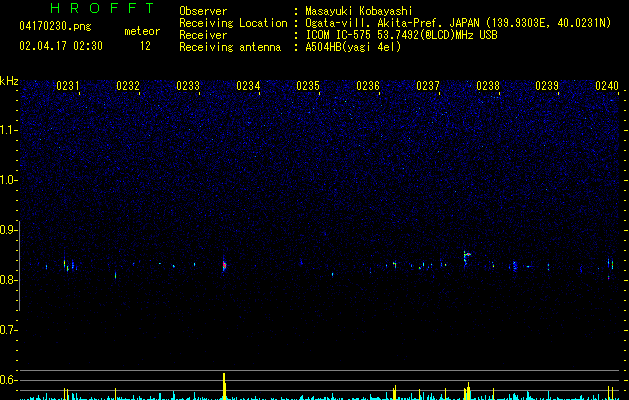Click the 0.7 kHz axis label

tap(9, 330)
